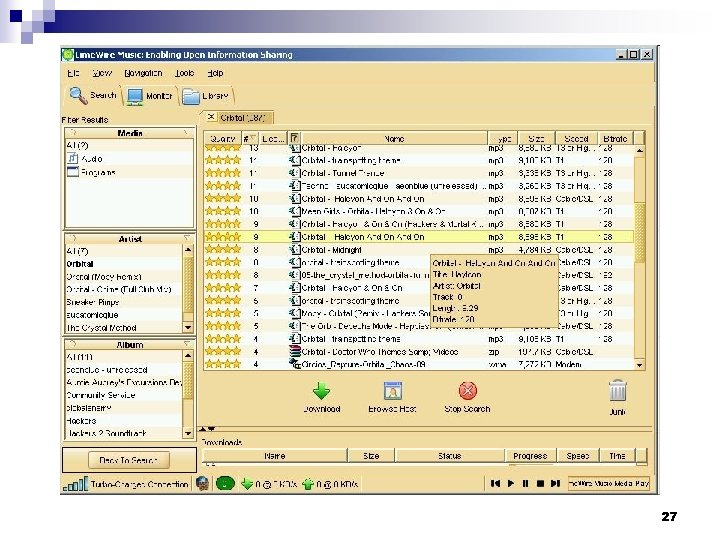Maximize the LimeWire window
The image size is (720, 540).
[633, 54]
